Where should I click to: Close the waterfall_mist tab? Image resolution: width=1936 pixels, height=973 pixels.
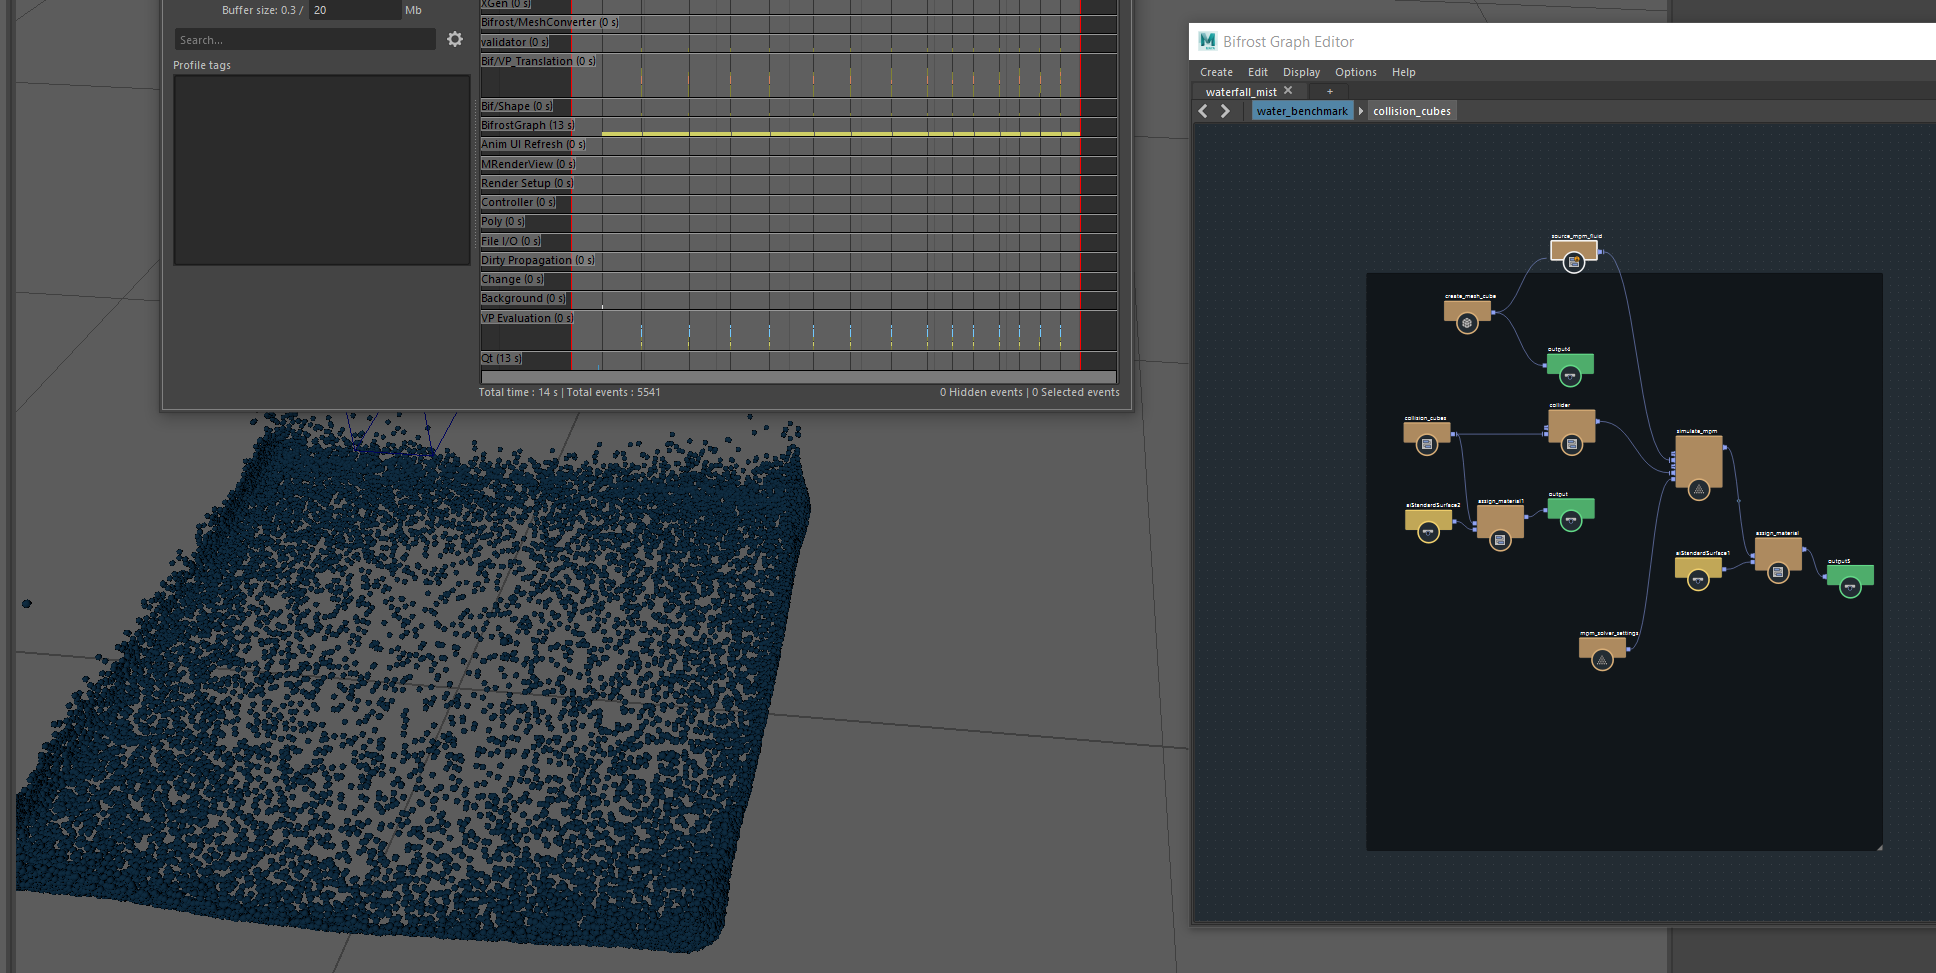click(x=1288, y=91)
